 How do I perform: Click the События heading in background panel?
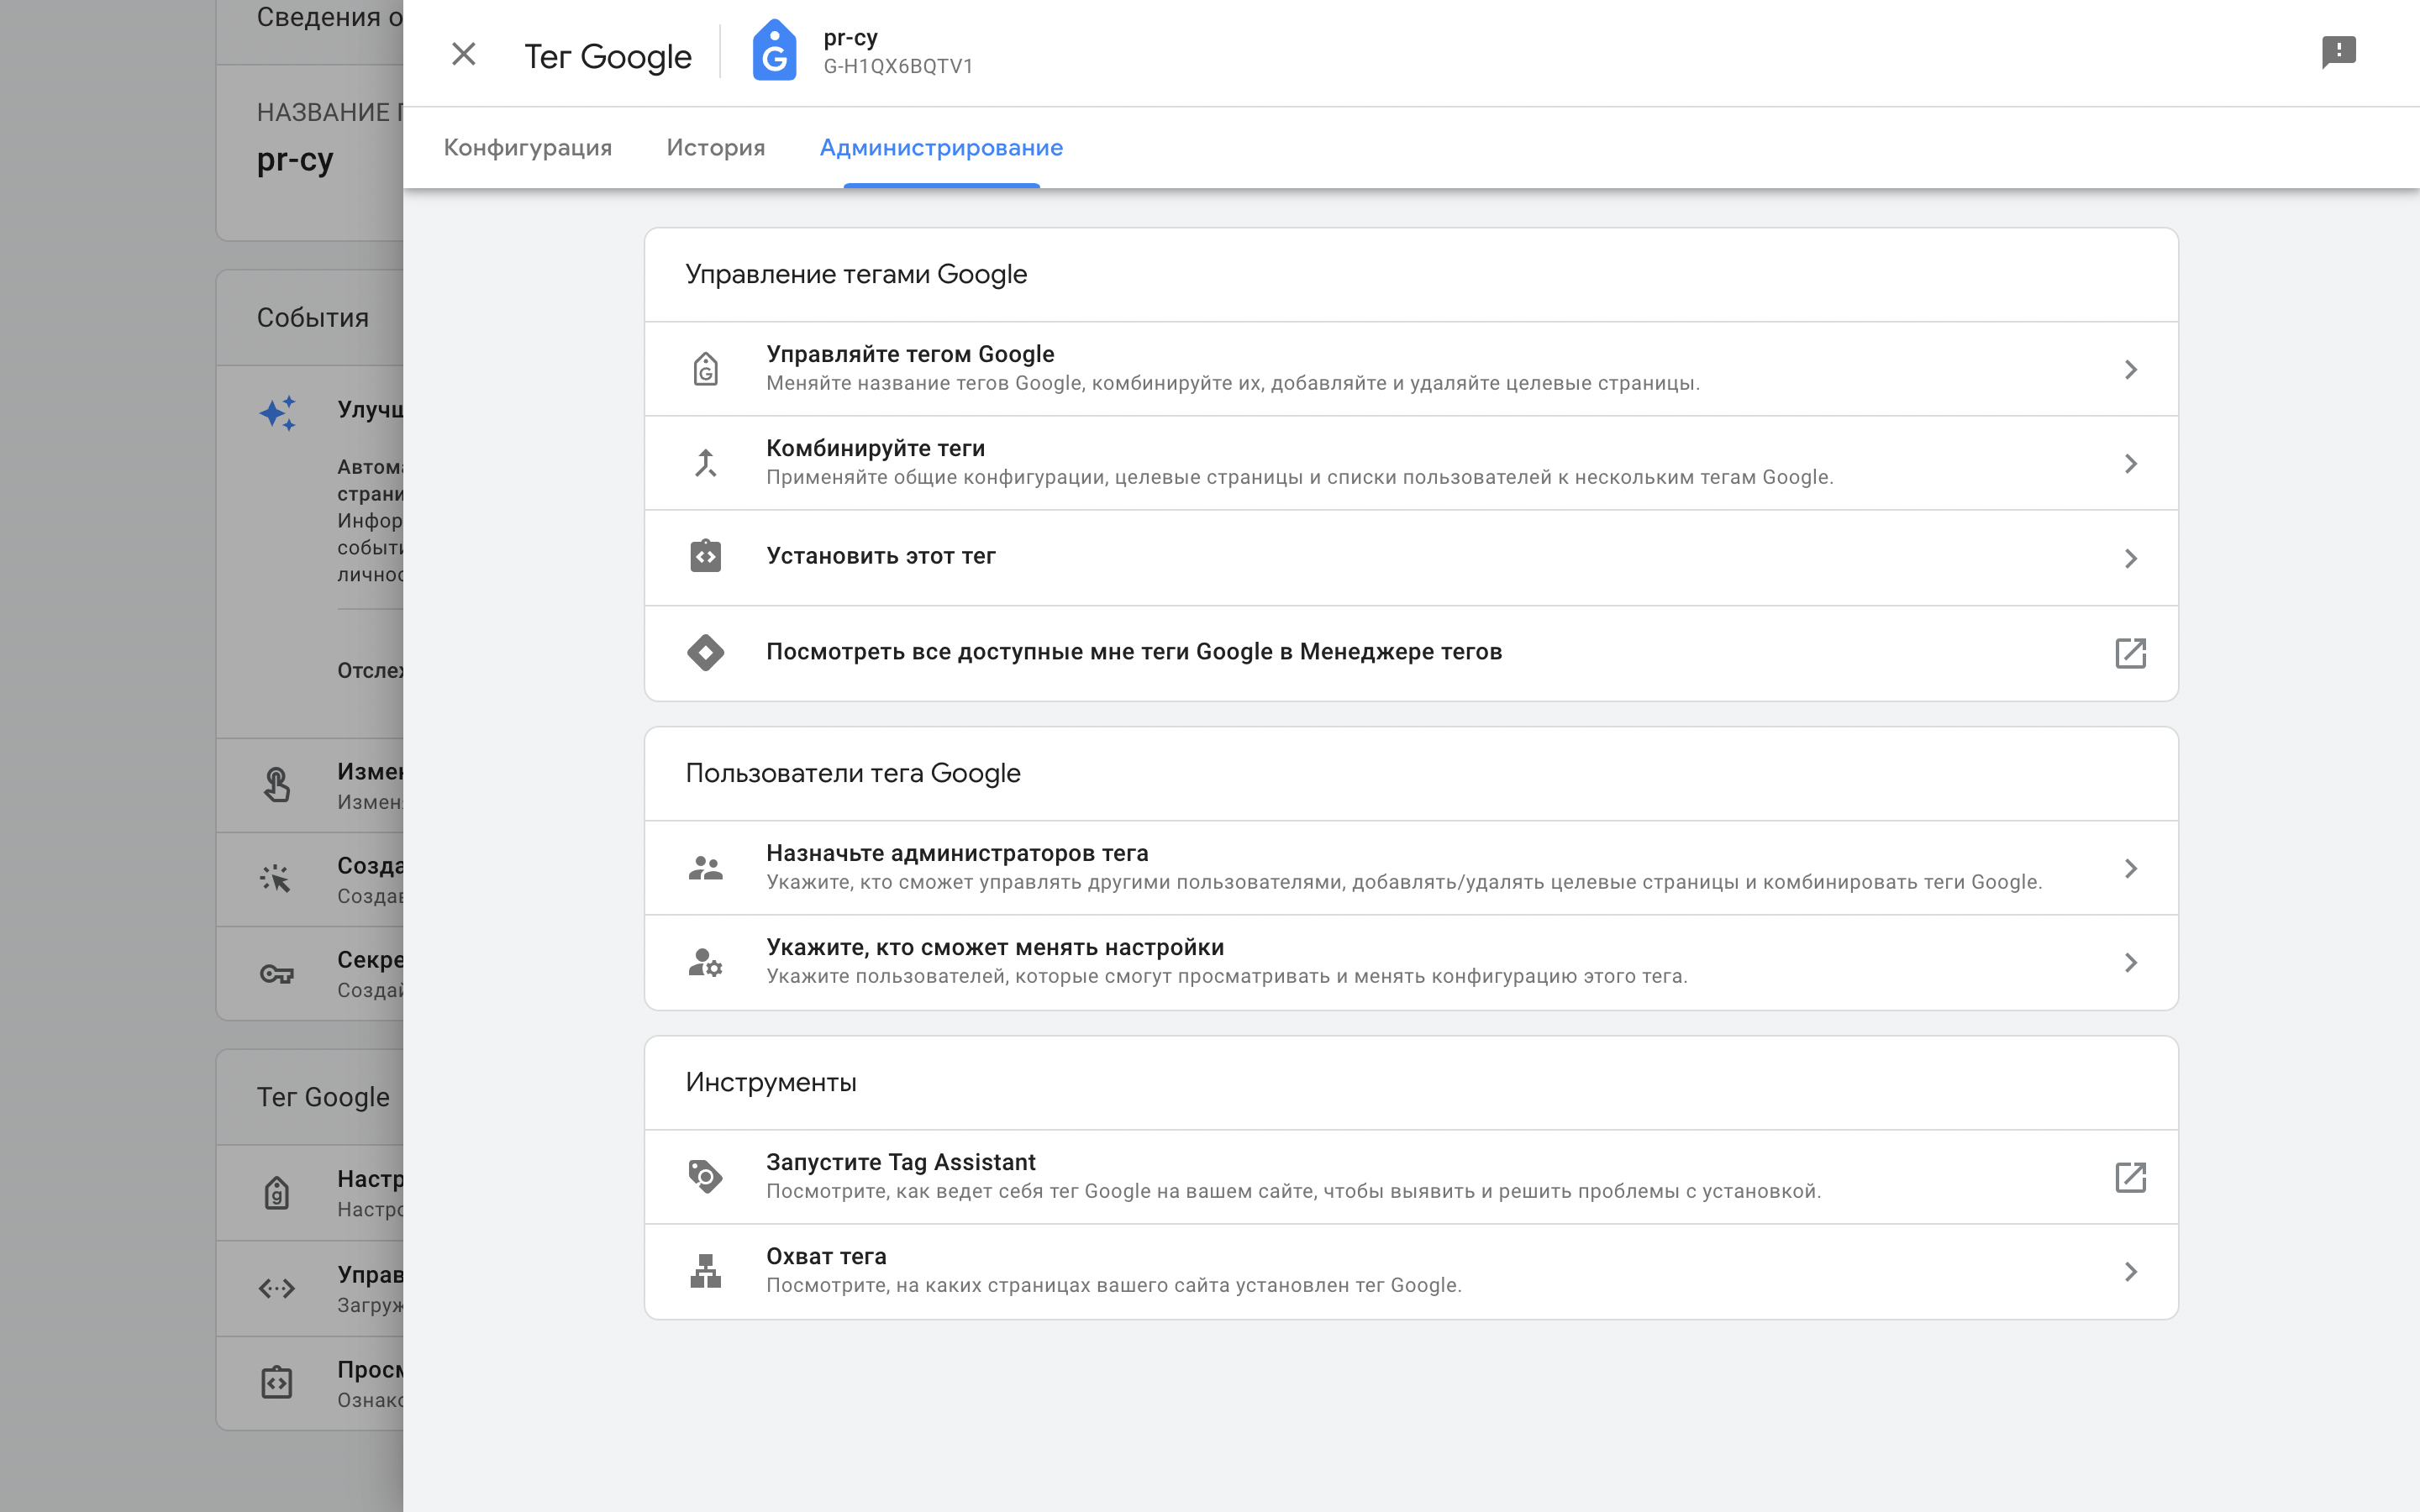313,318
